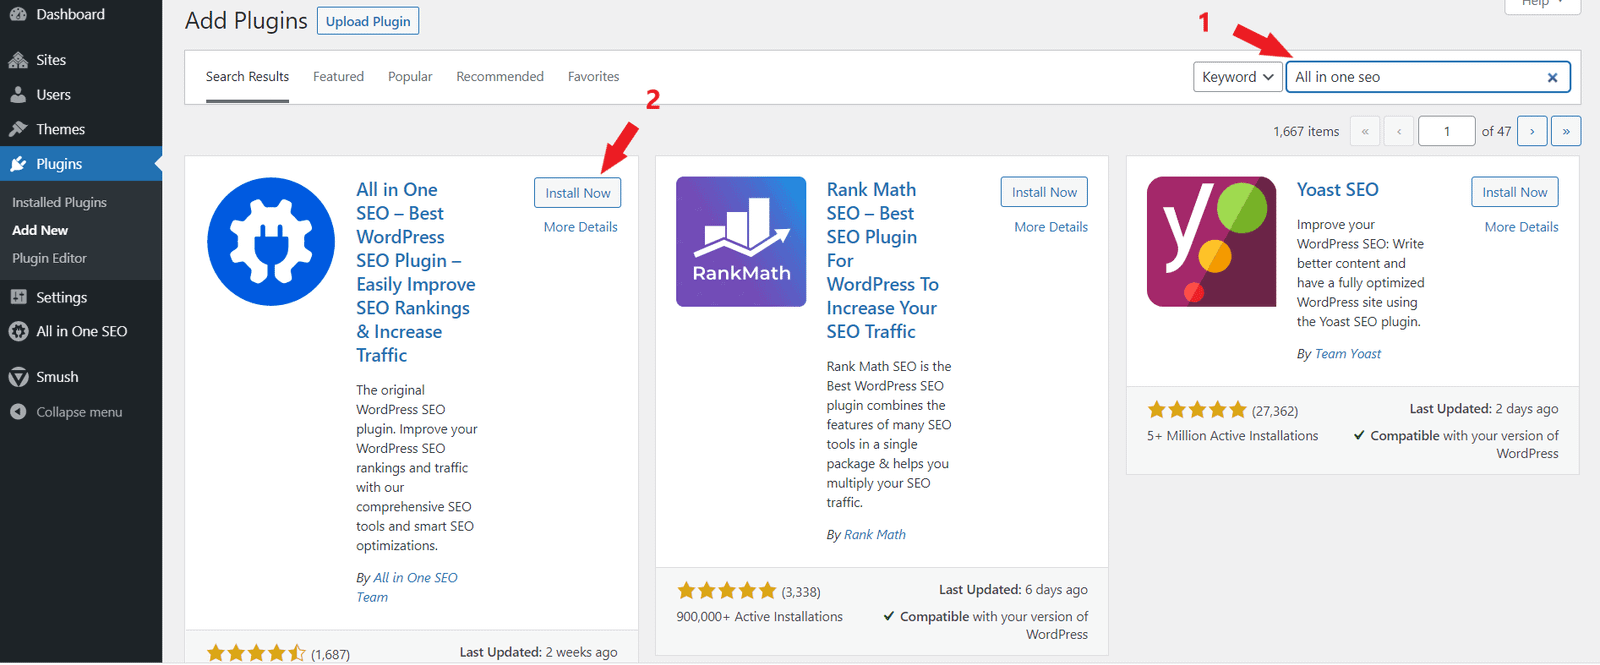The height and width of the screenshot is (665, 1600).
Task: Switch to the Popular tab
Action: click(x=410, y=77)
